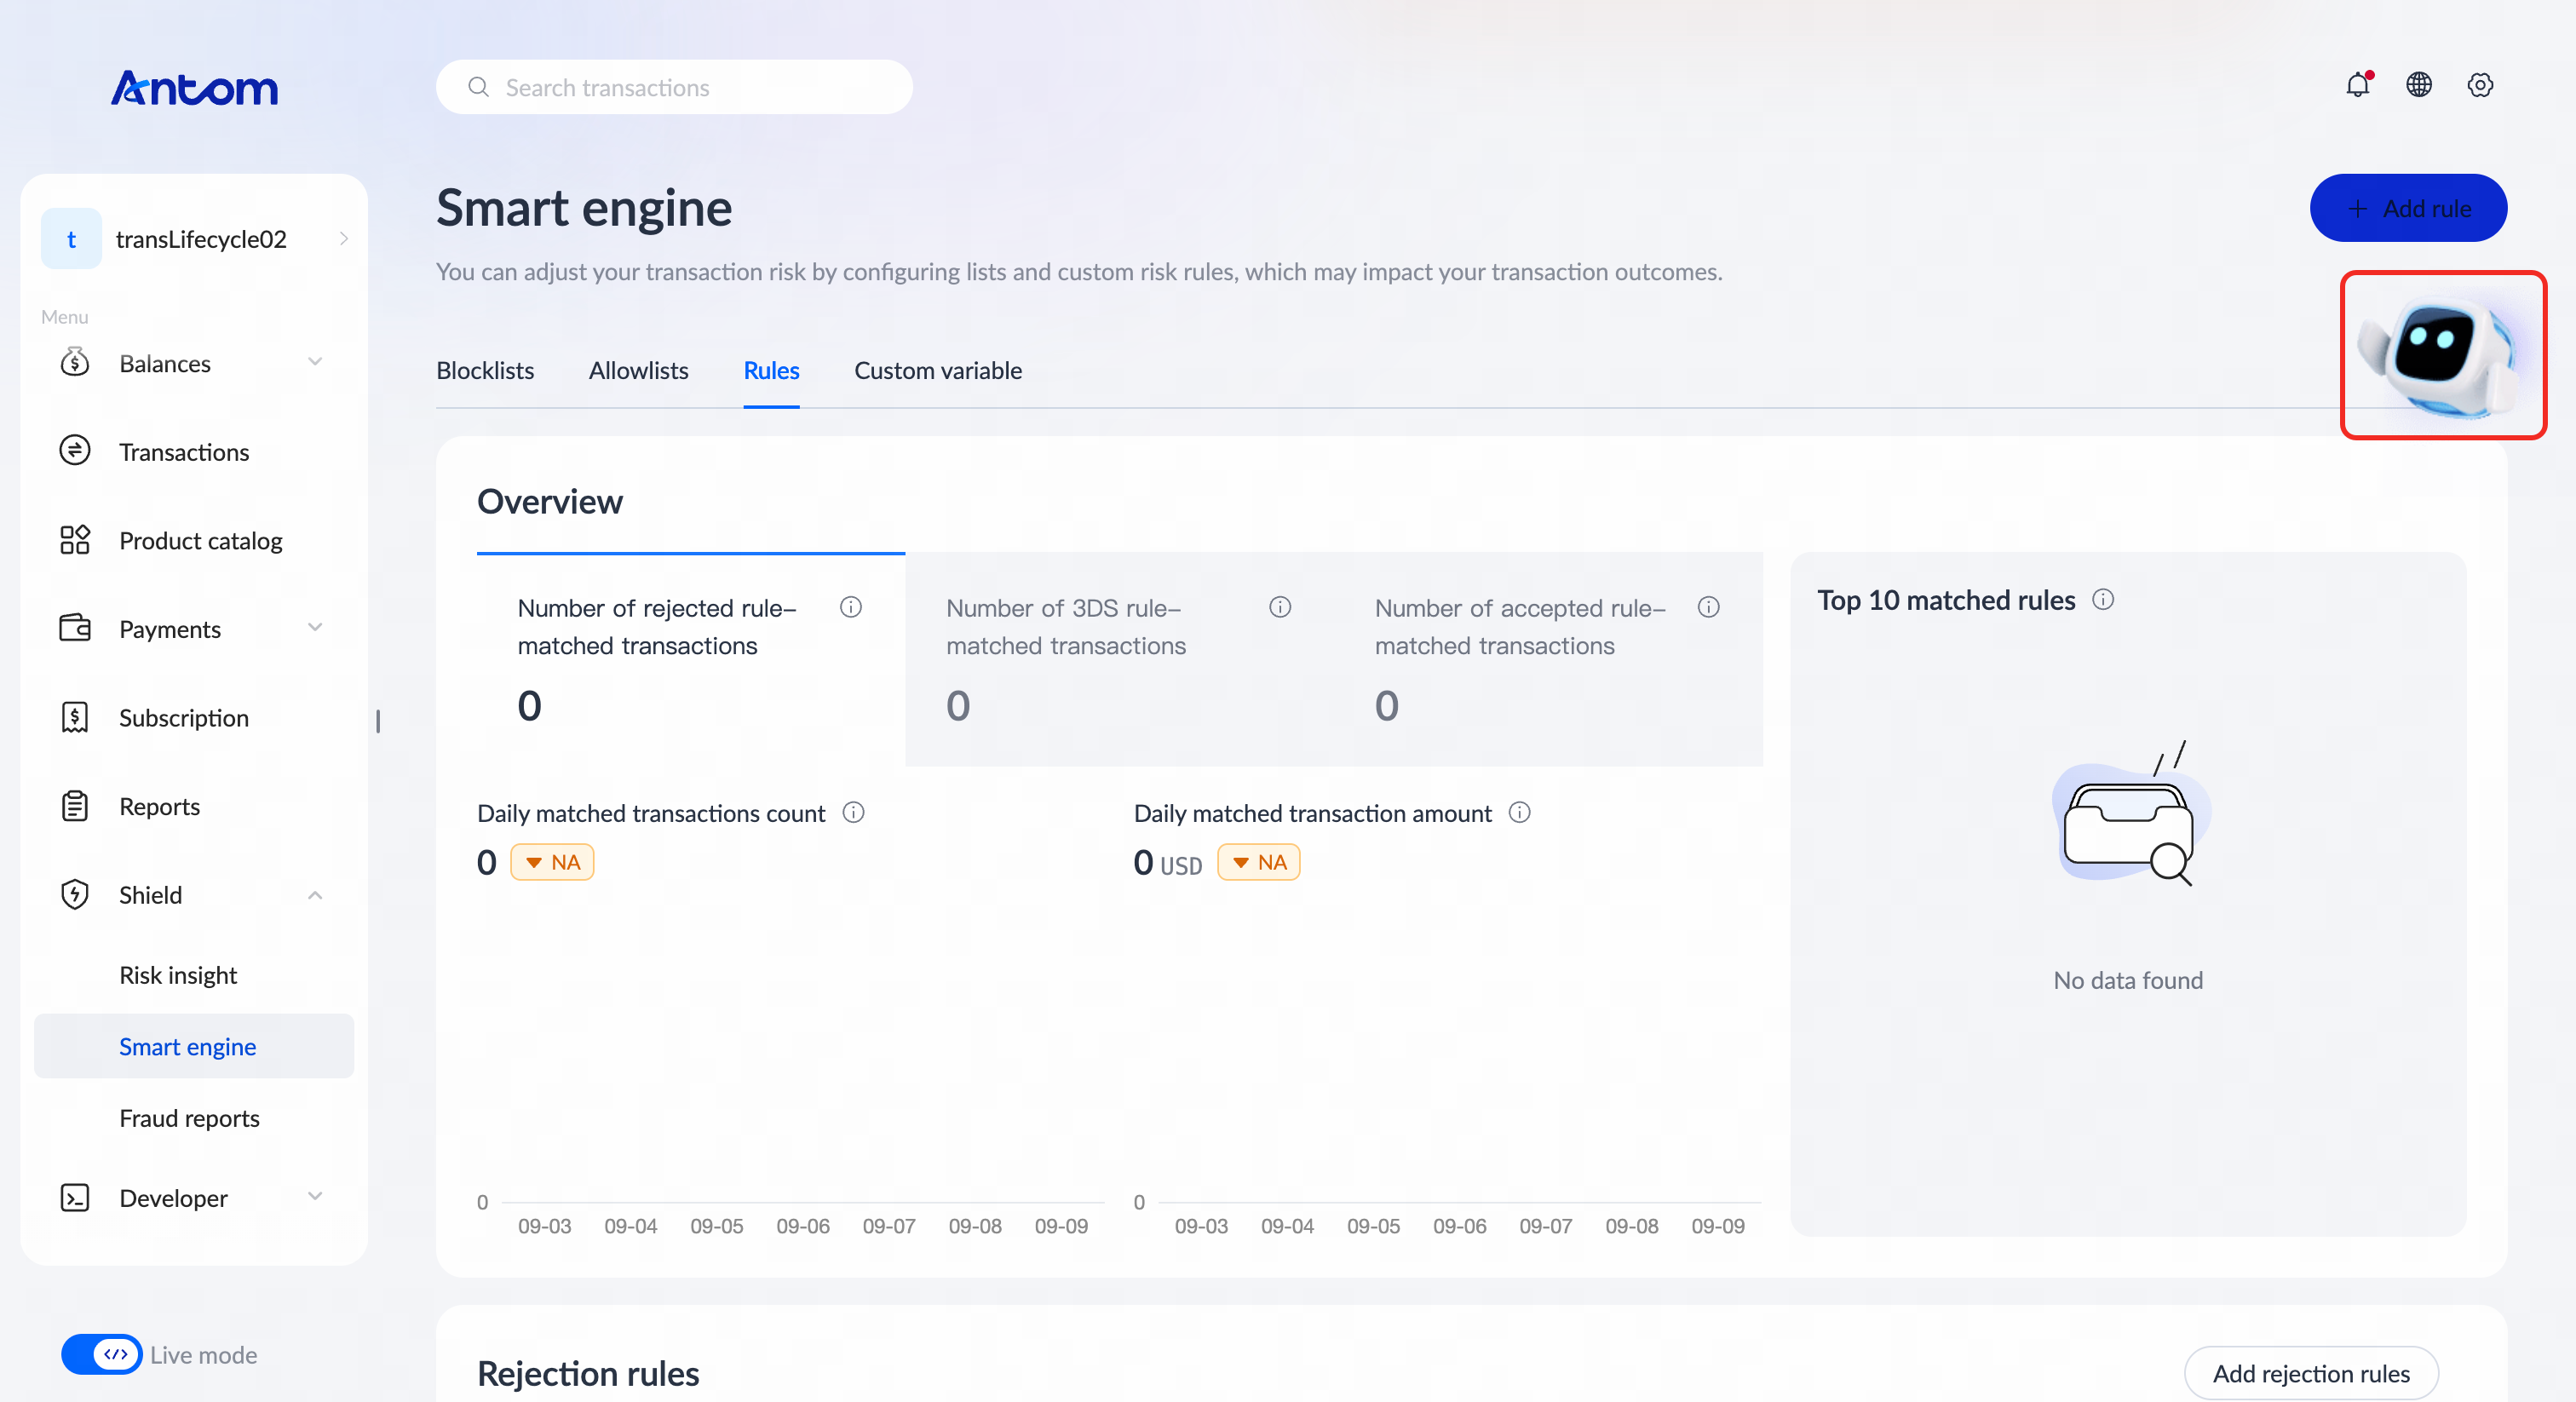The image size is (2576, 1402).
Task: Click the Transactions circle icon
Action: (75, 451)
